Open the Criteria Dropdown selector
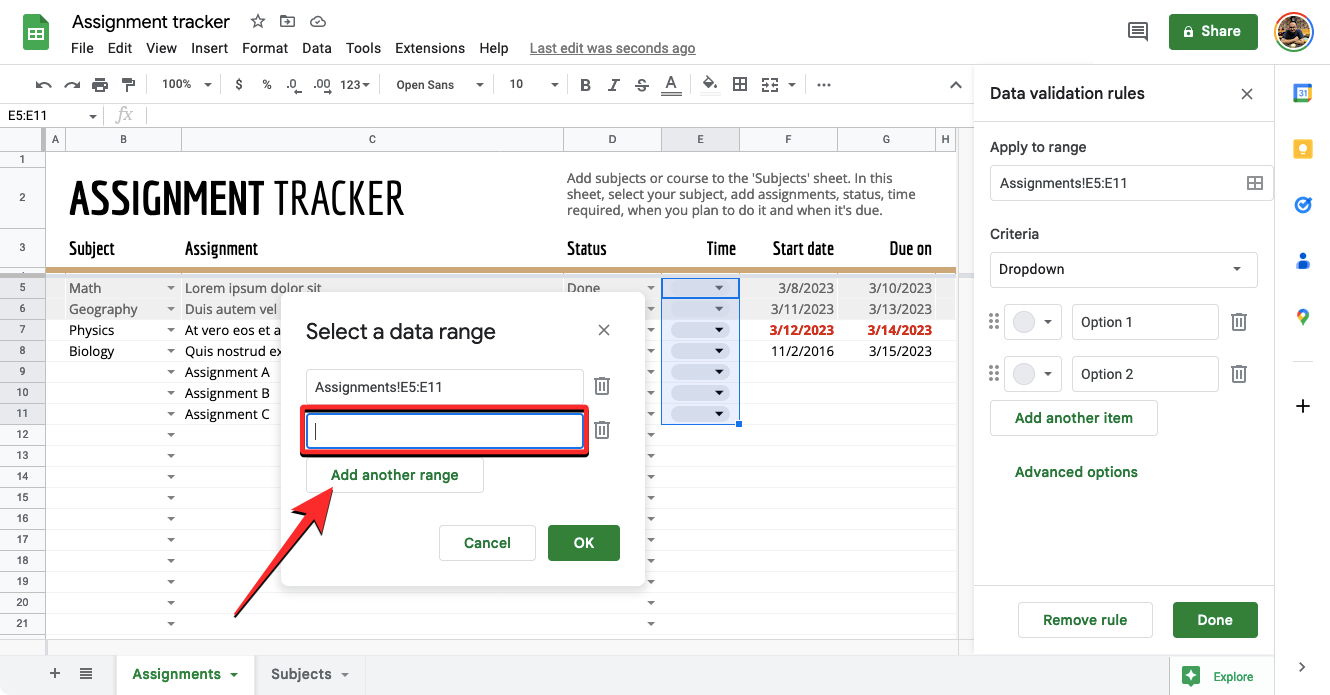This screenshot has width=1330, height=695. coord(1123,269)
